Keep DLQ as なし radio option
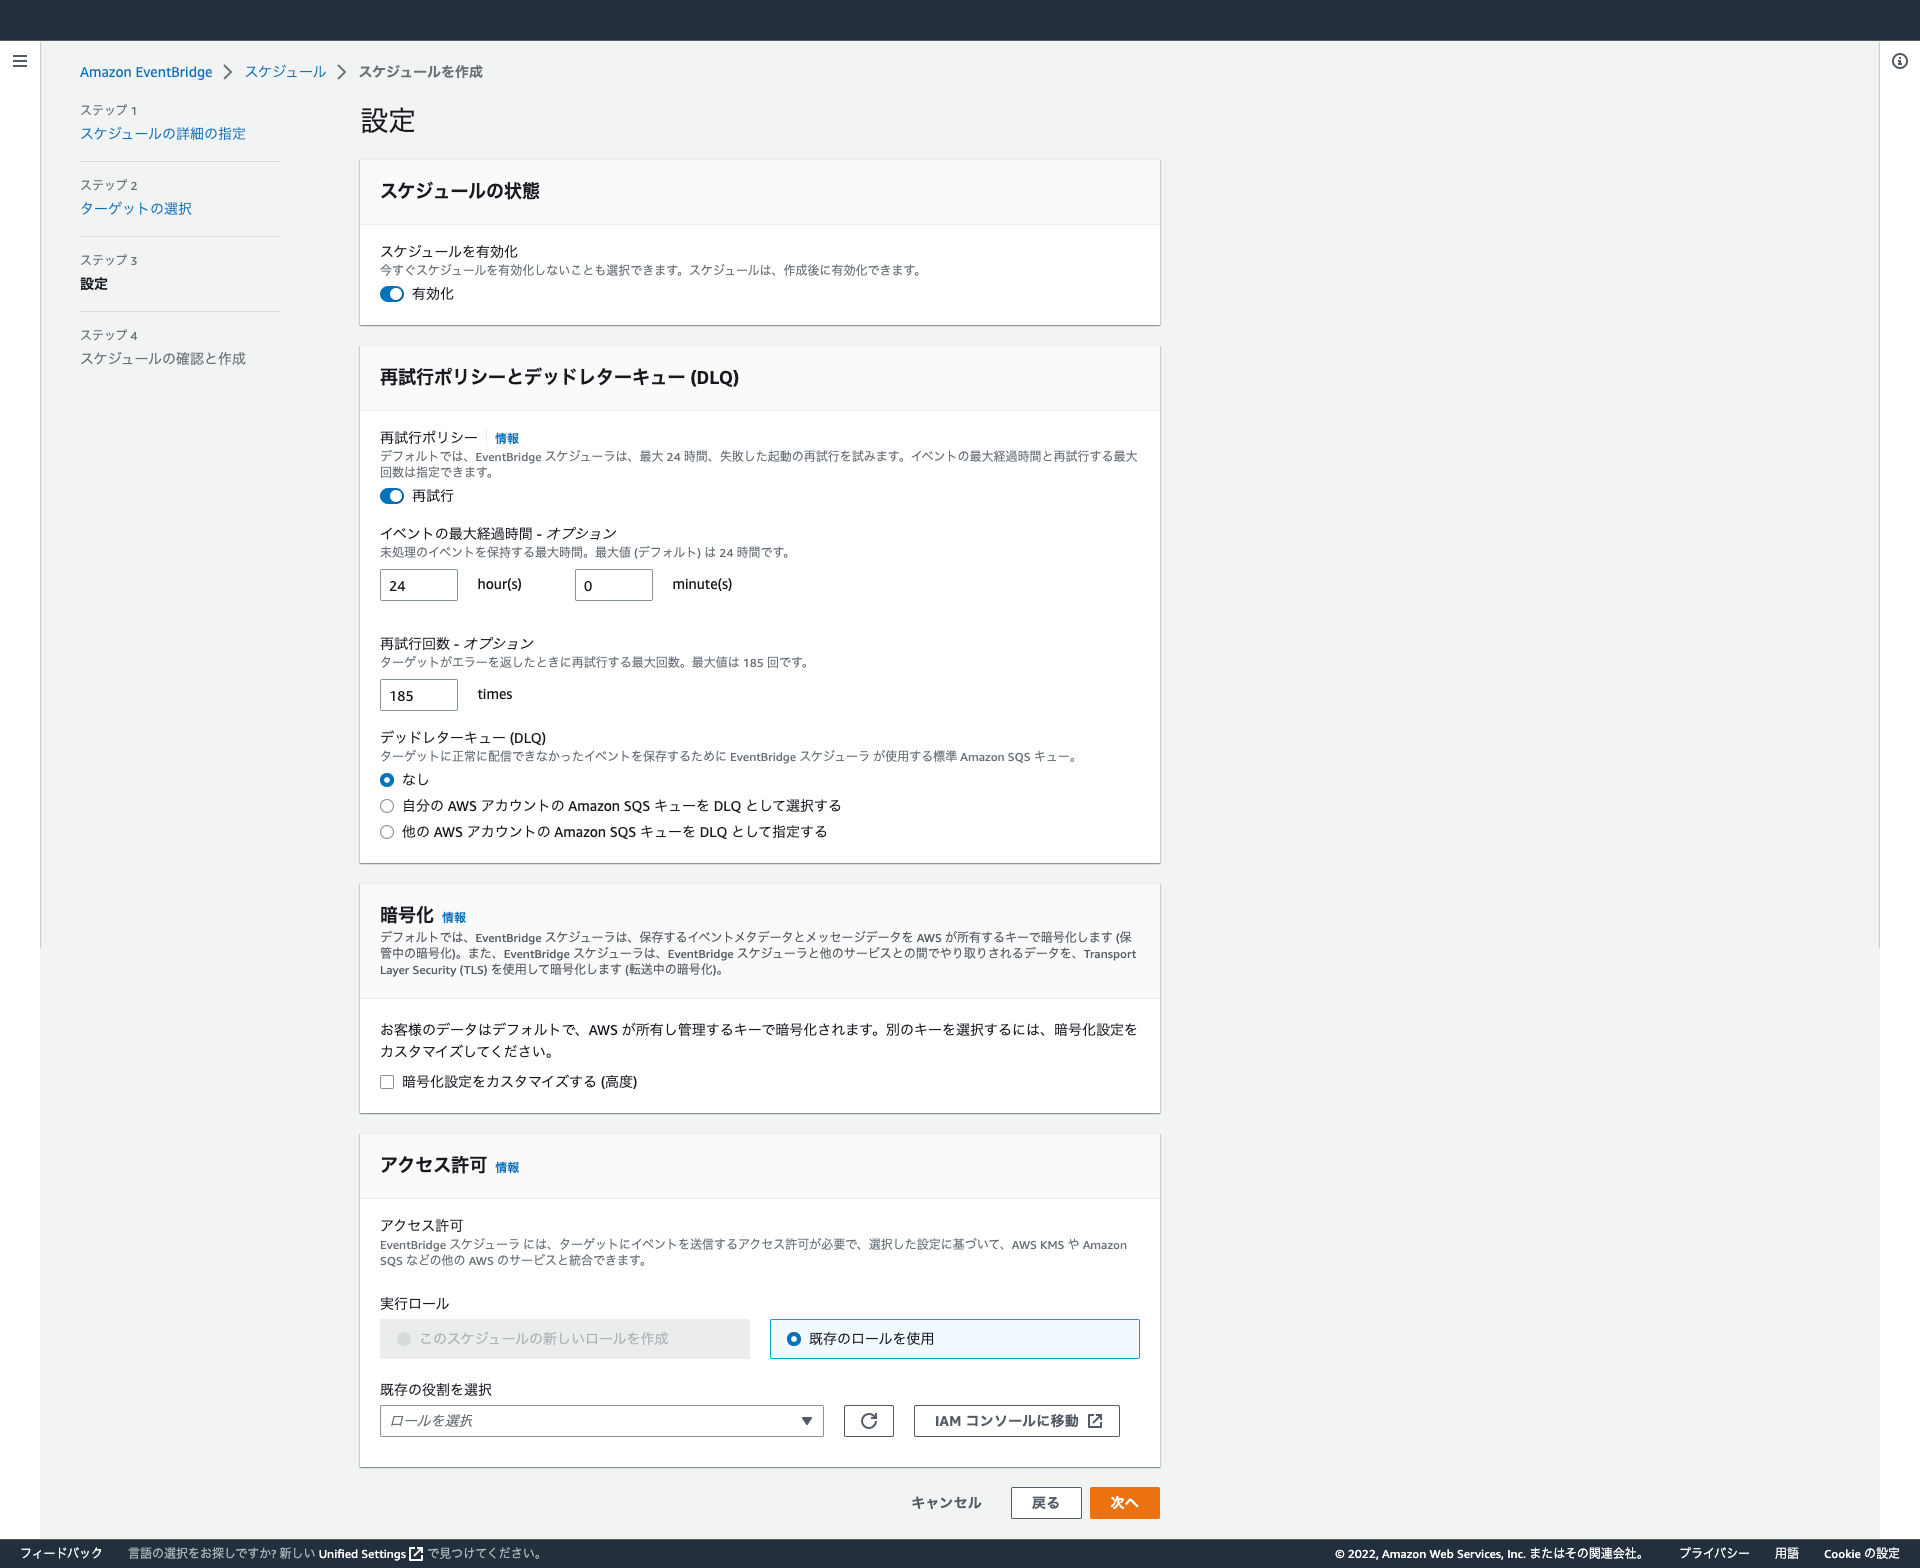This screenshot has height=1568, width=1920. 387,779
